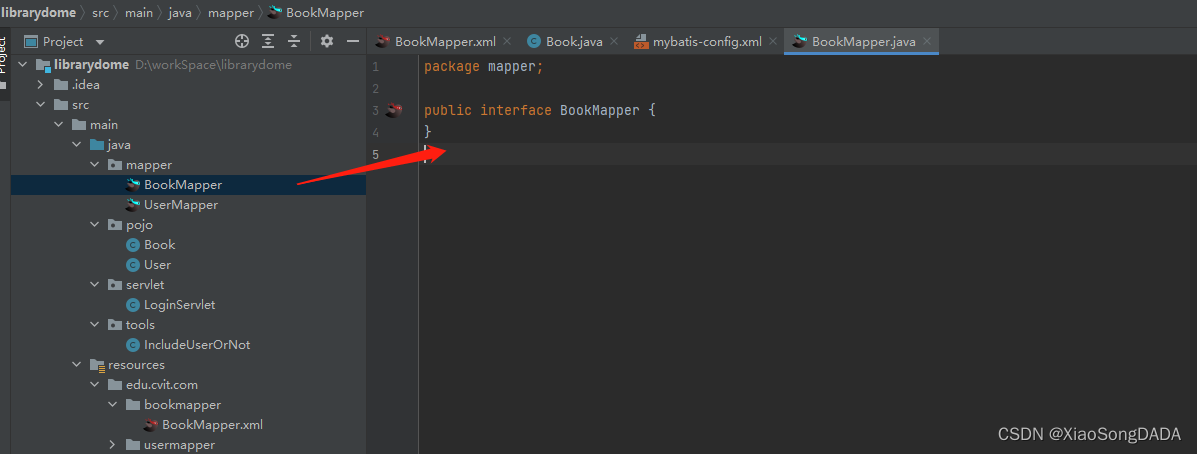Image resolution: width=1197 pixels, height=454 pixels.
Task: Click the 'public interface BookMapper {' line
Action: coord(540,110)
